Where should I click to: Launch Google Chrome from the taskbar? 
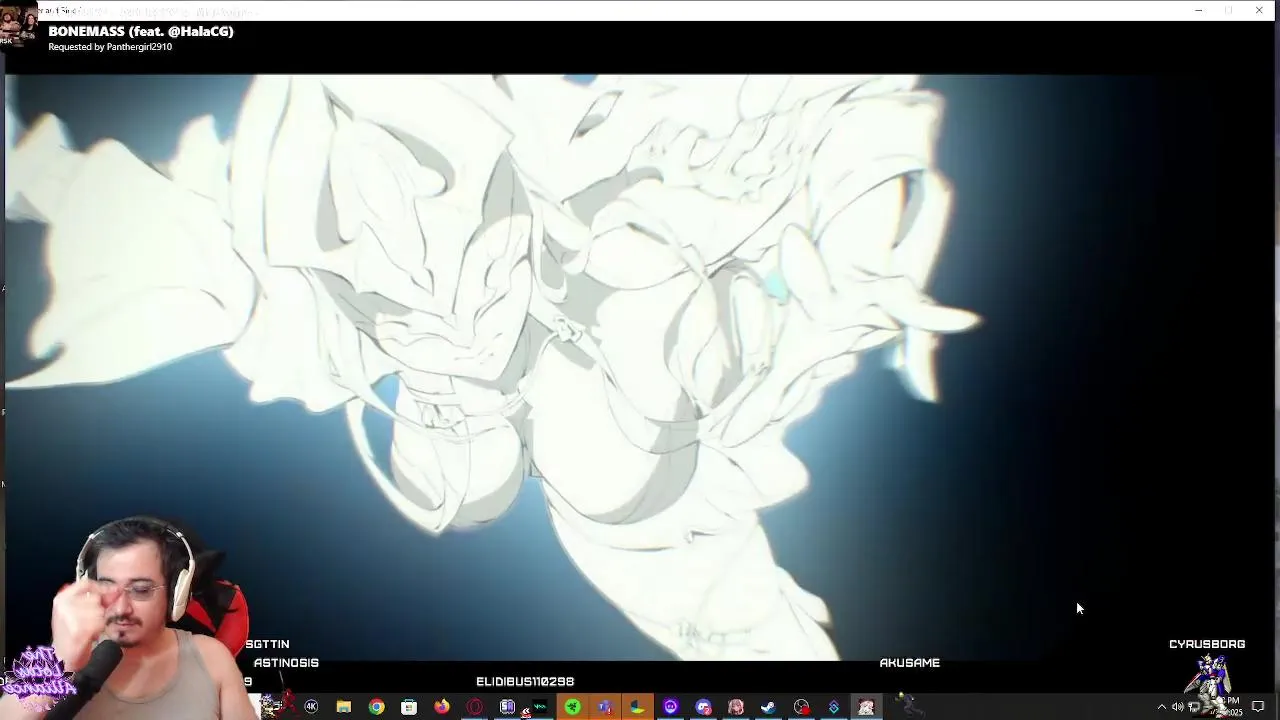(x=376, y=707)
